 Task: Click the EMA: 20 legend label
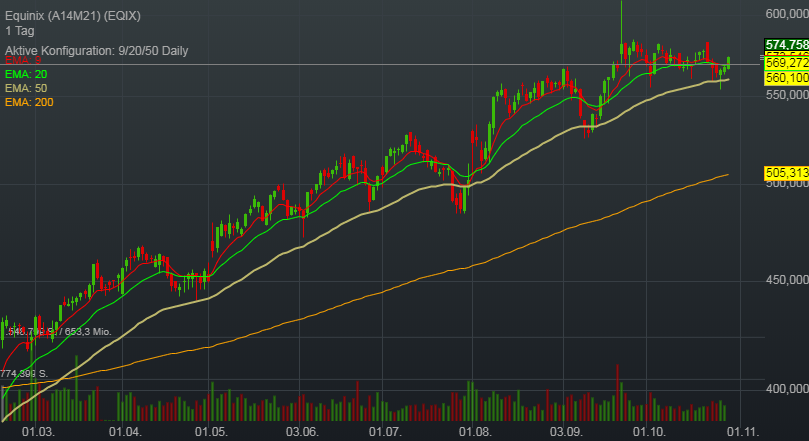click(x=26, y=74)
